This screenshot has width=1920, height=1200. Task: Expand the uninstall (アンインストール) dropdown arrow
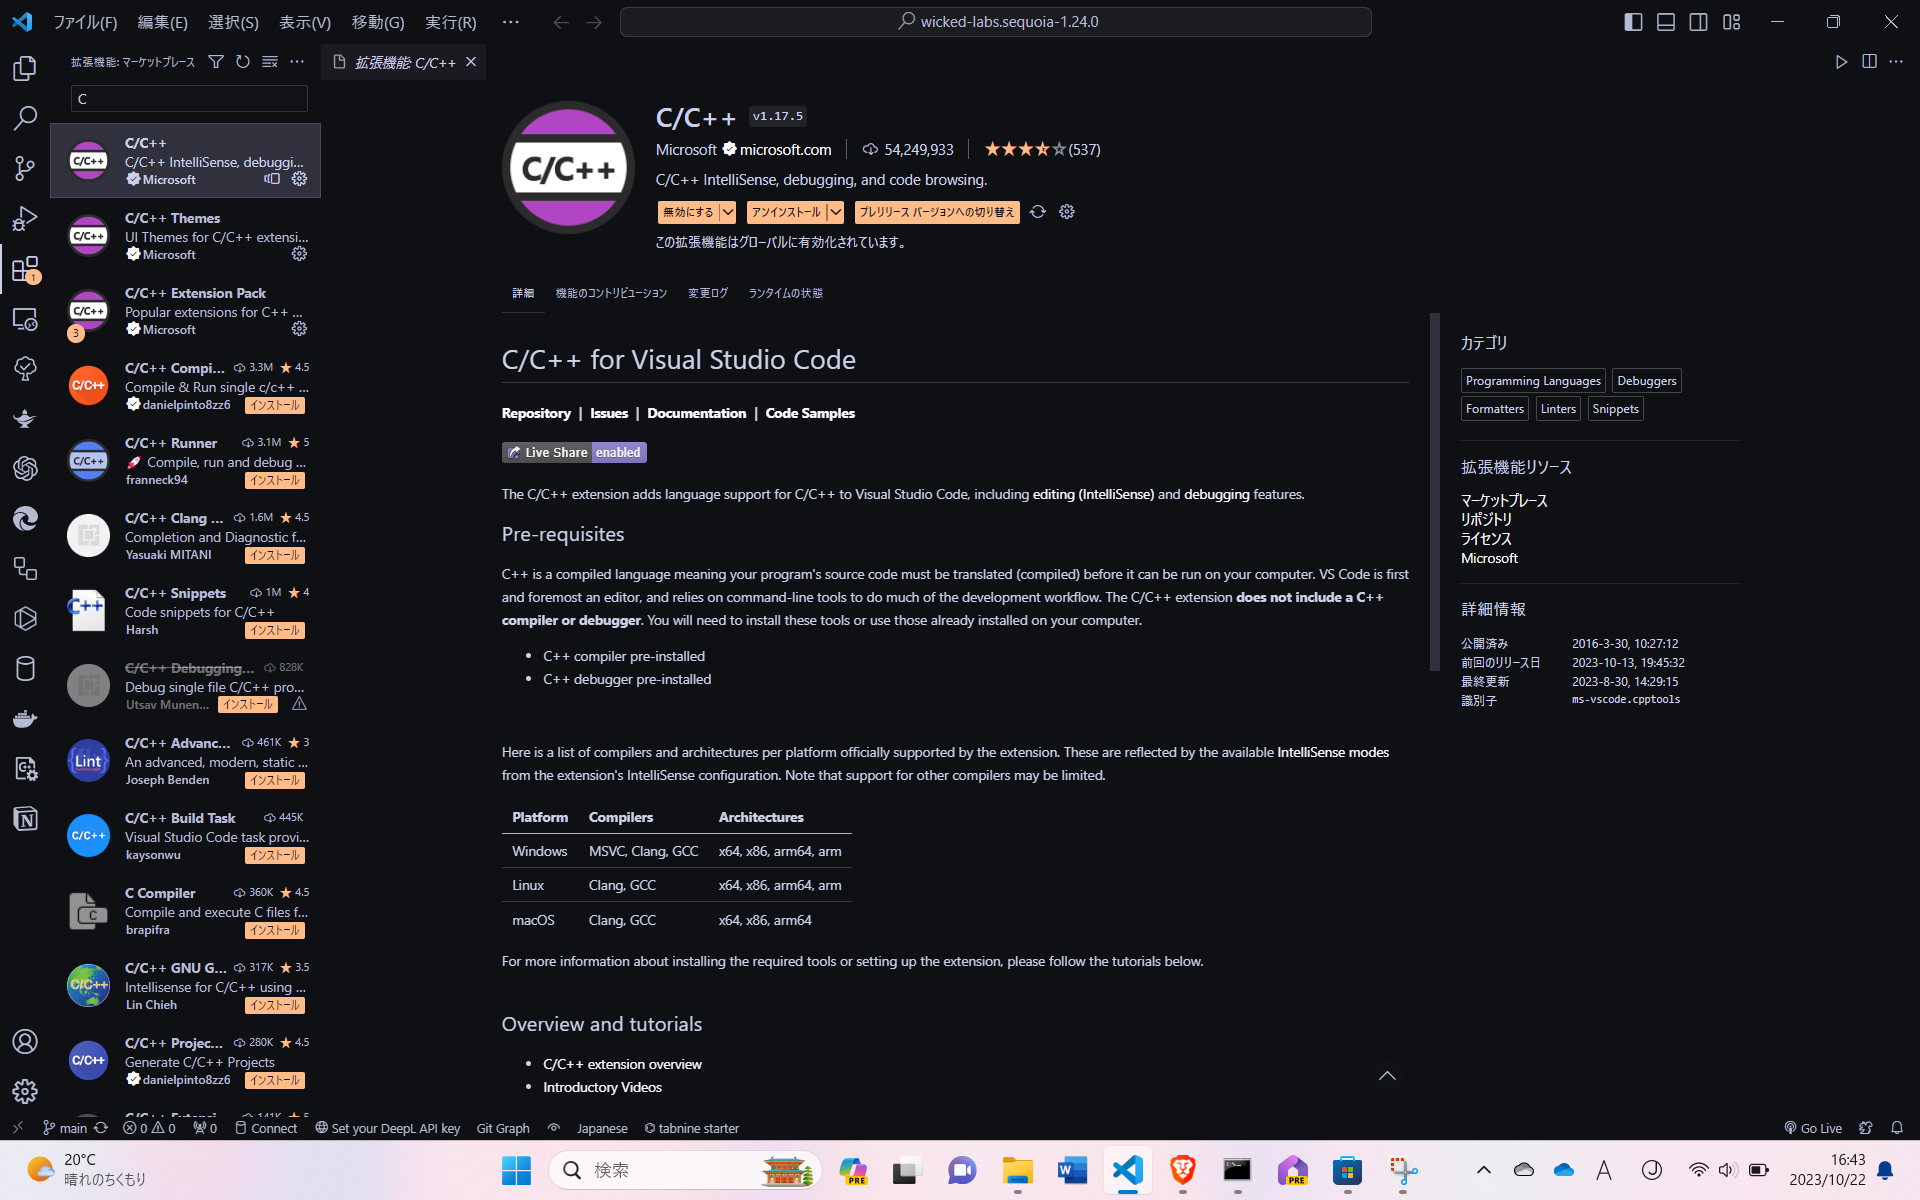pos(836,212)
